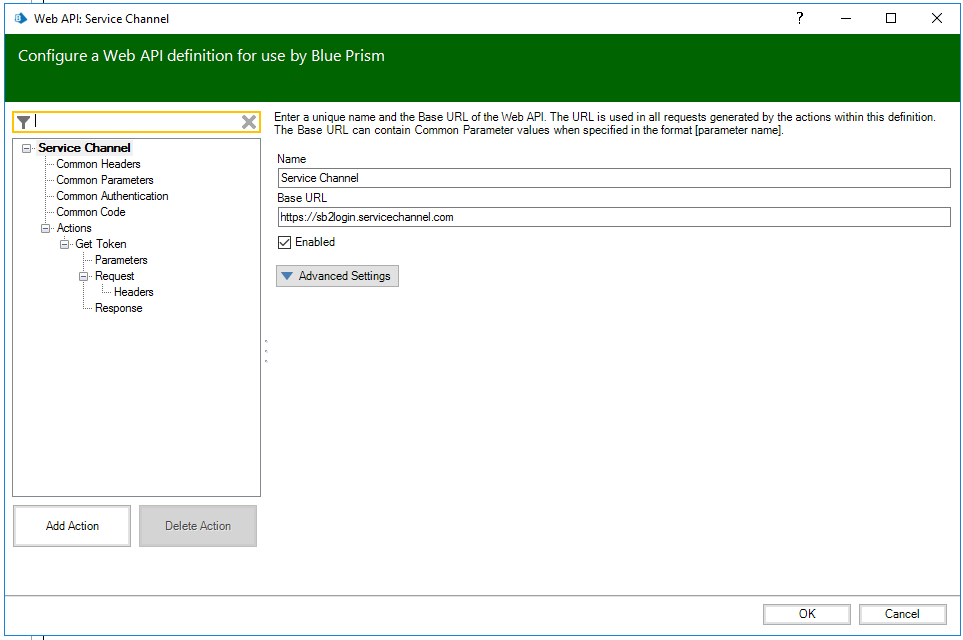The width and height of the screenshot is (963, 640).
Task: Click the Blue Prism window icon
Action: click(19, 18)
